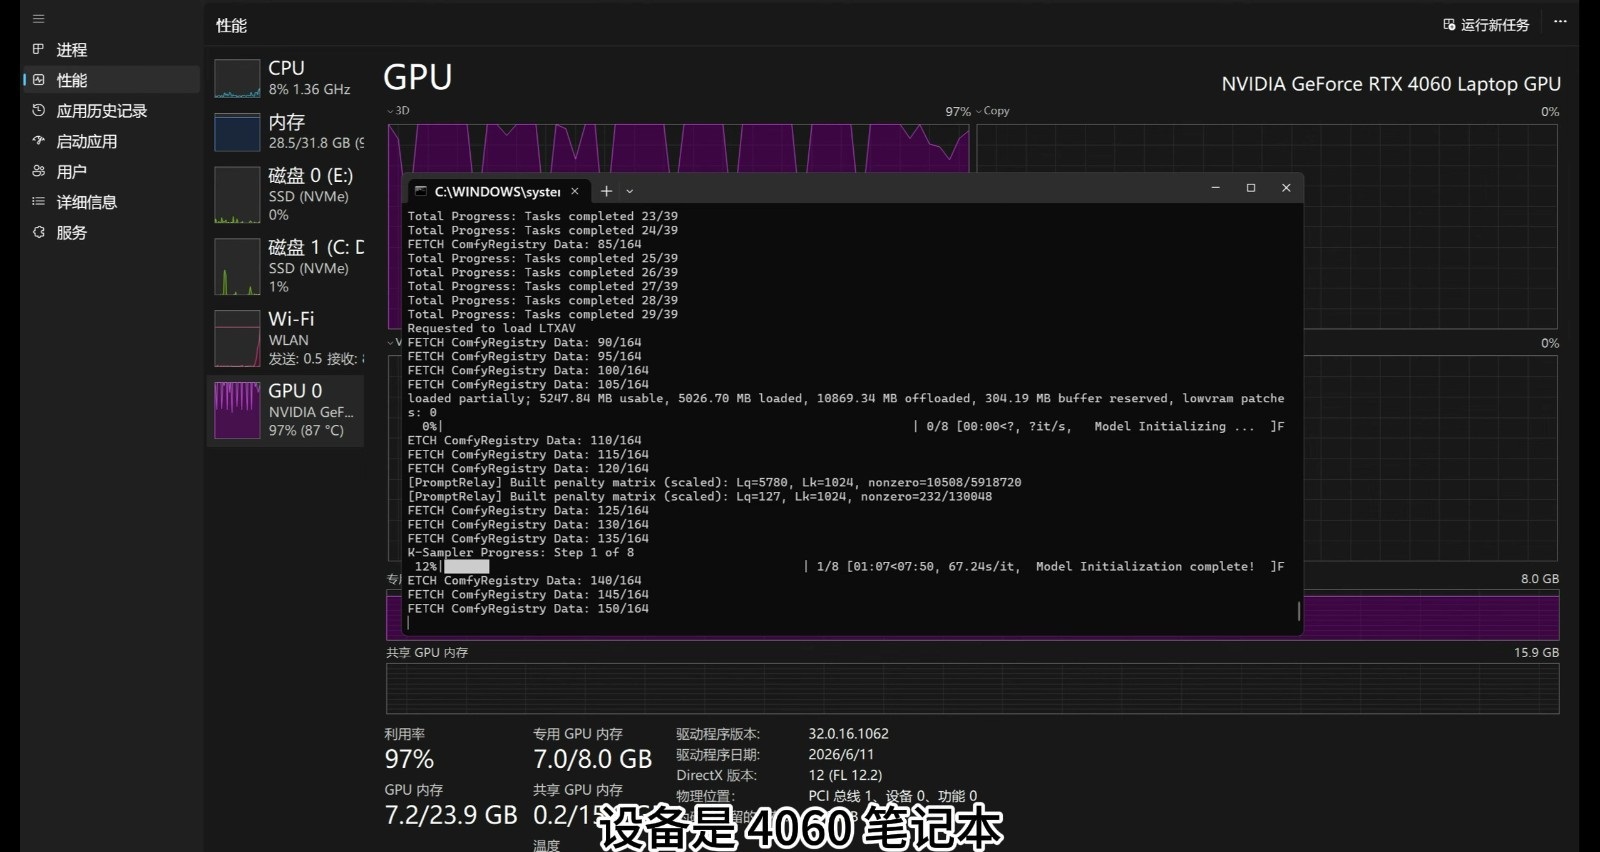Screen dimensions: 1600x852
Task: Expand the Copy graph engine dropdown
Action: [992, 111]
